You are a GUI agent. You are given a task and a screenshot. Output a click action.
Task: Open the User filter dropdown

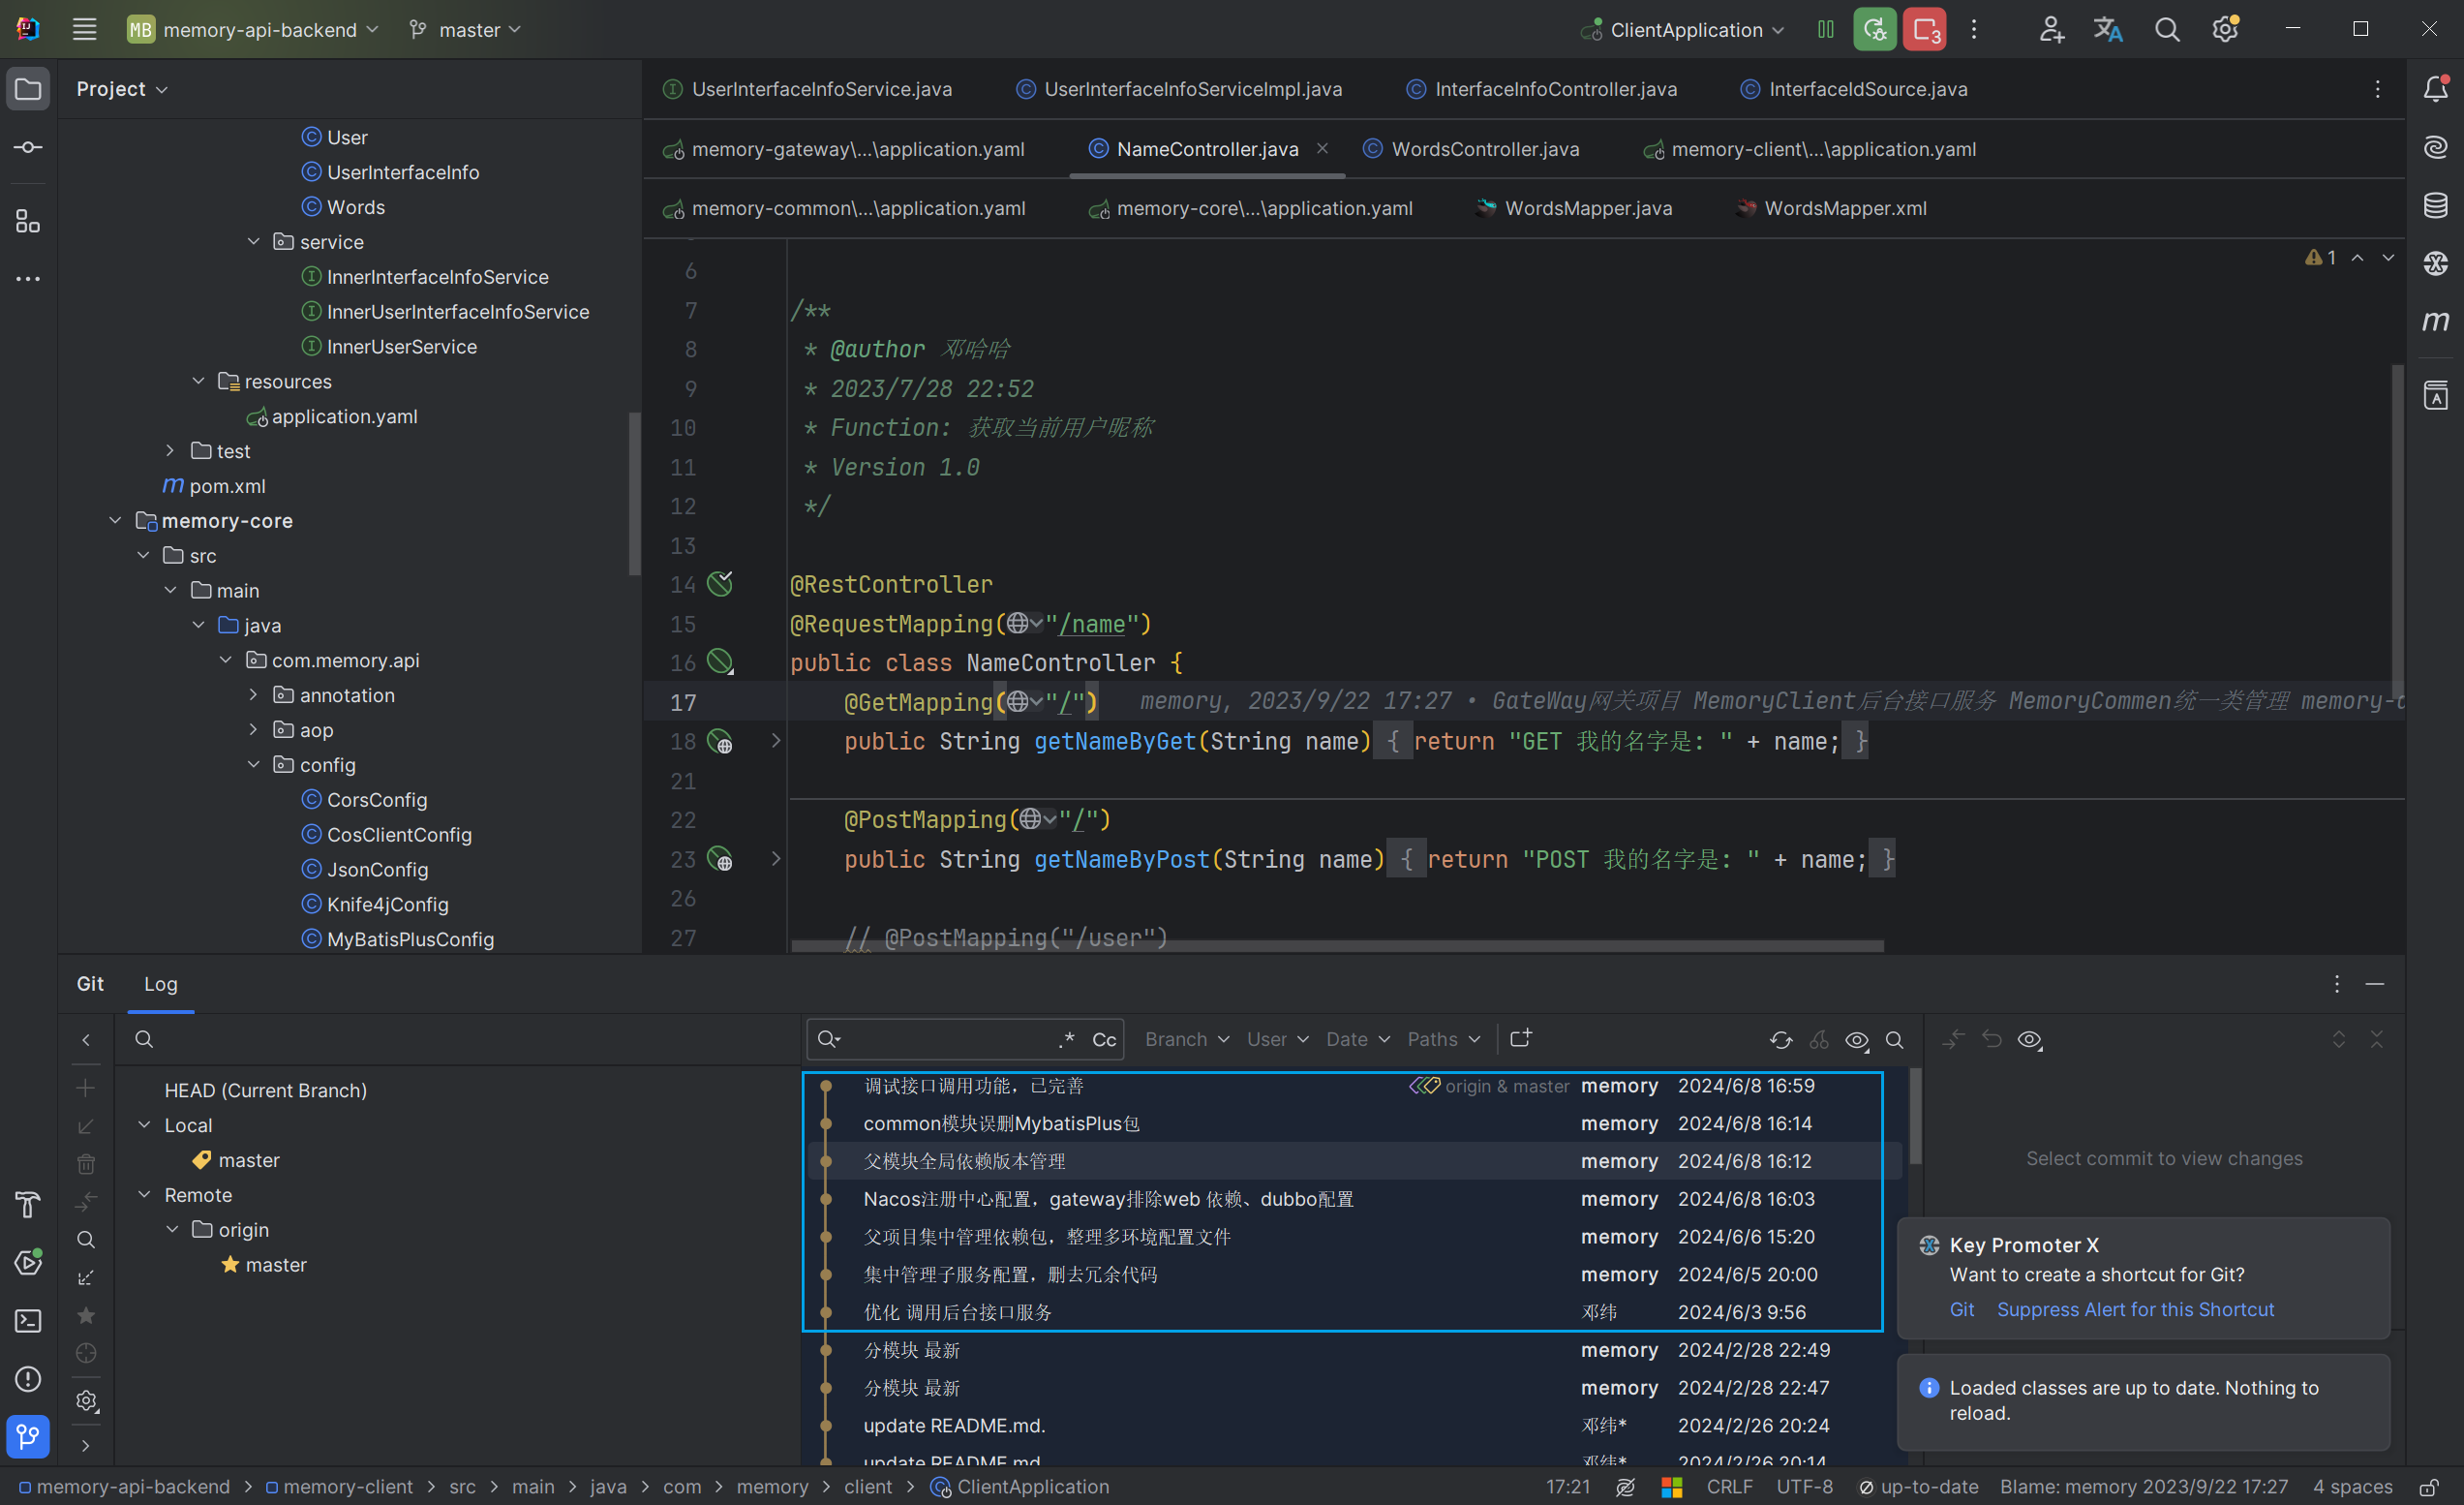tap(1277, 1039)
